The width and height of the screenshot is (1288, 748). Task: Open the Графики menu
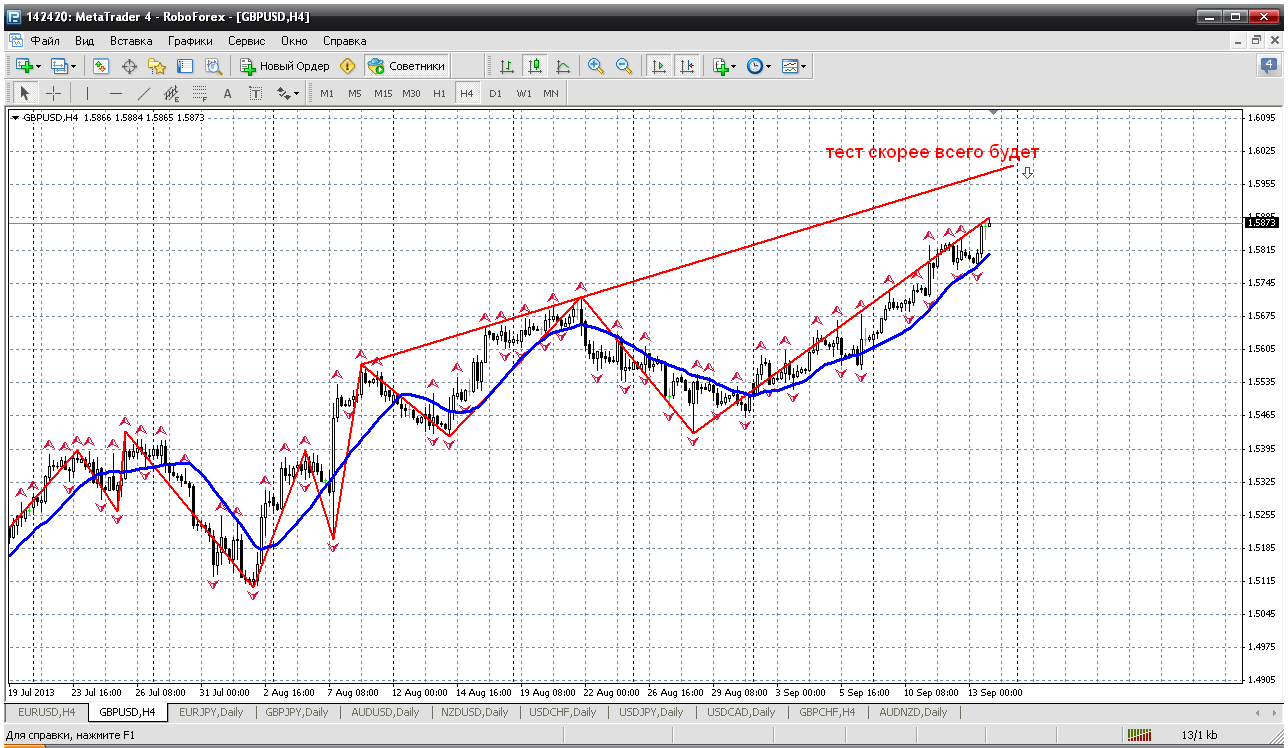click(x=190, y=41)
